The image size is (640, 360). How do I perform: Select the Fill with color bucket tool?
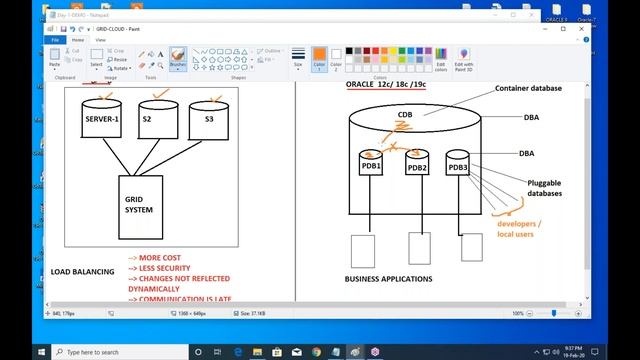tap(151, 54)
